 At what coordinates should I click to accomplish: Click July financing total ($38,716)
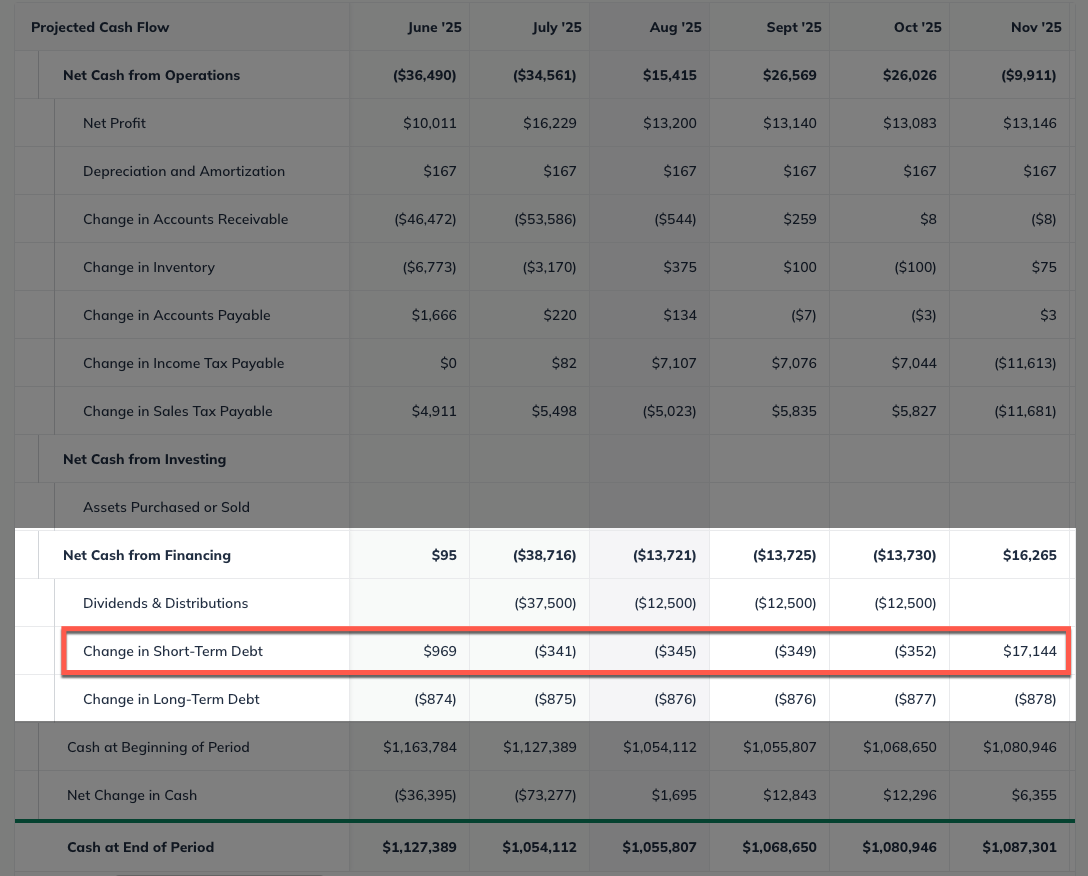point(545,555)
